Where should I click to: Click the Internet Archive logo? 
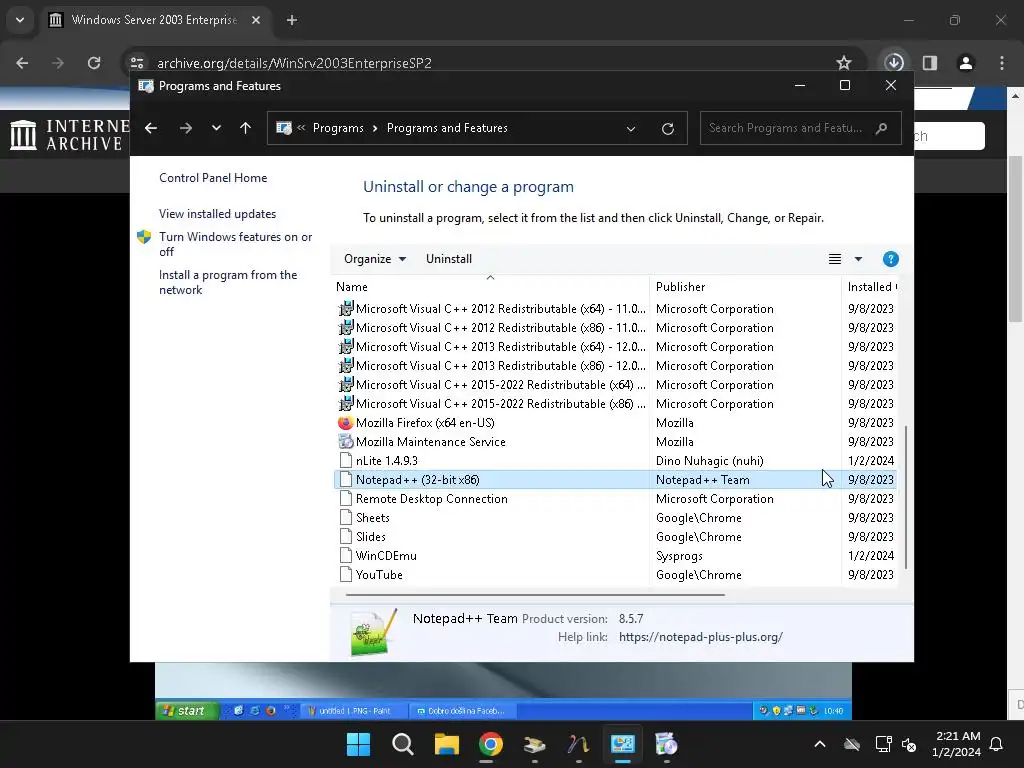pyautogui.click(x=69, y=135)
